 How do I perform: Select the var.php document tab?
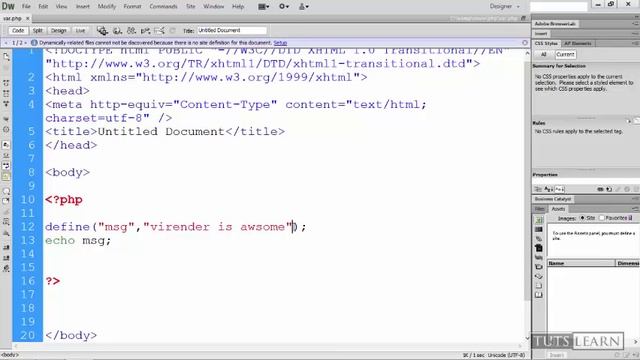(12, 18)
